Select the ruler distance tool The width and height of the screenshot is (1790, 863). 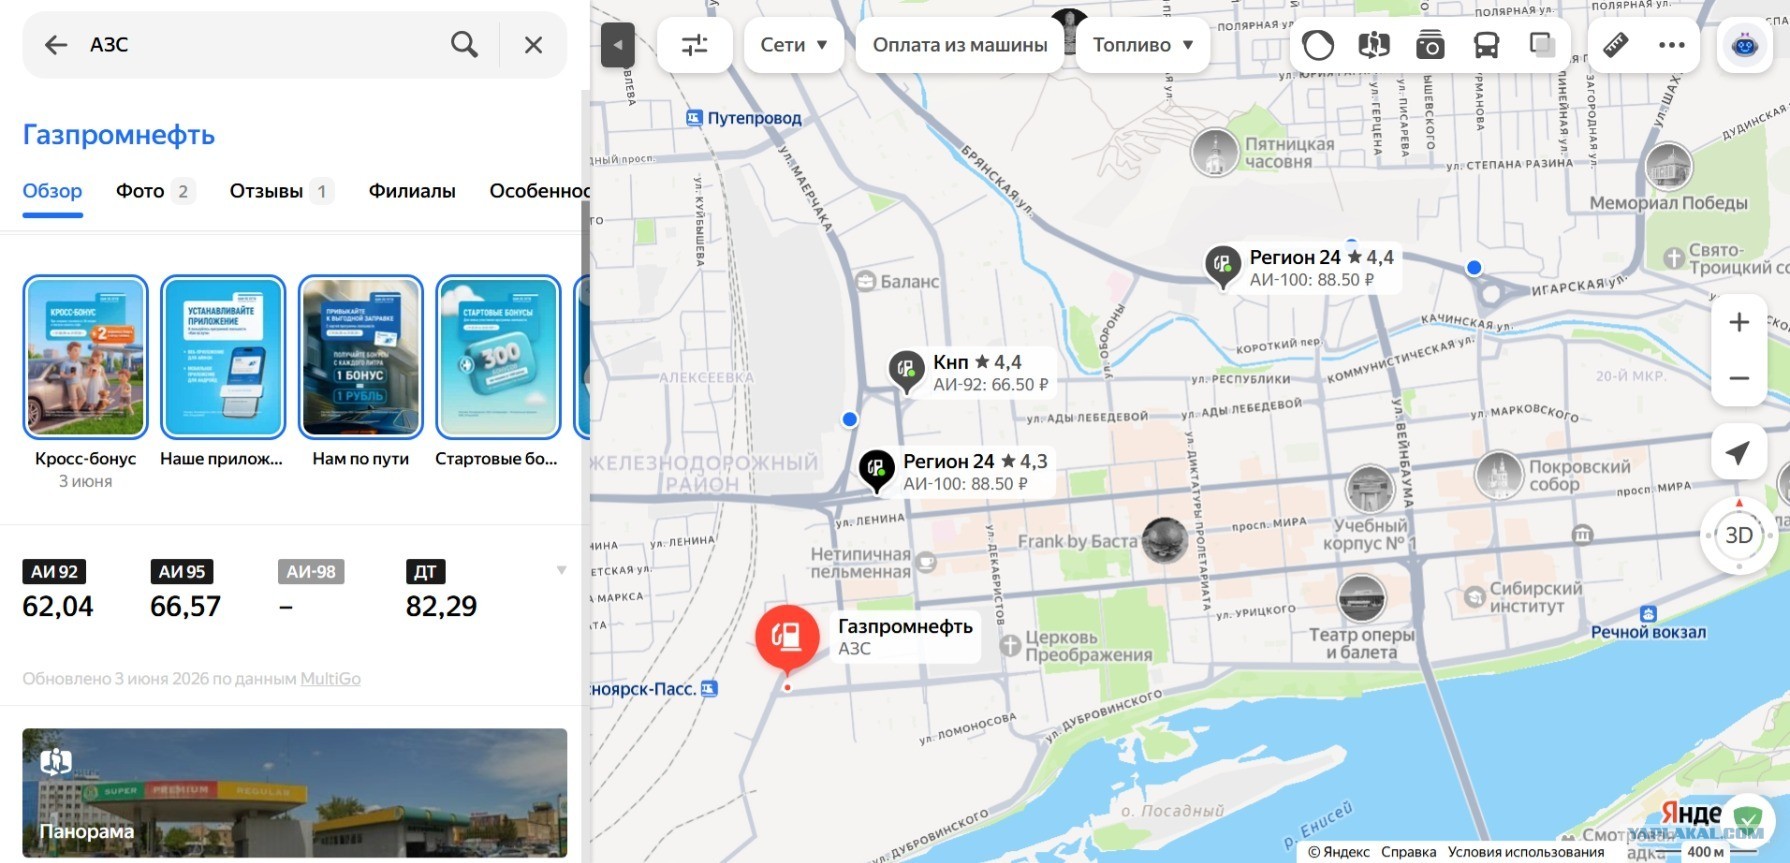point(1616,45)
